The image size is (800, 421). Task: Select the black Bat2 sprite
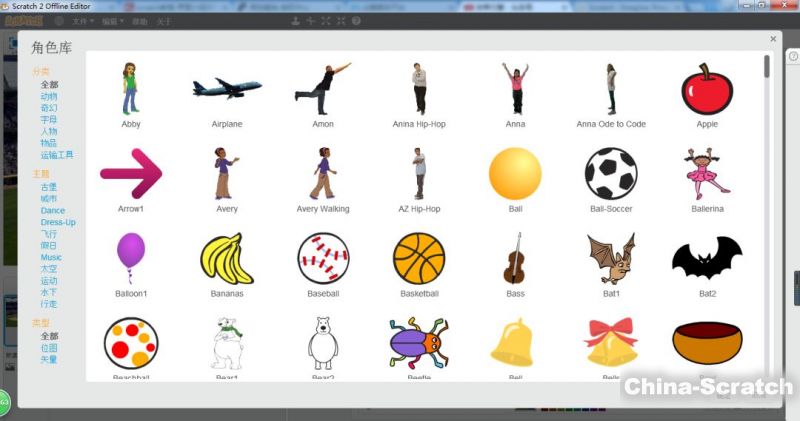(x=707, y=258)
